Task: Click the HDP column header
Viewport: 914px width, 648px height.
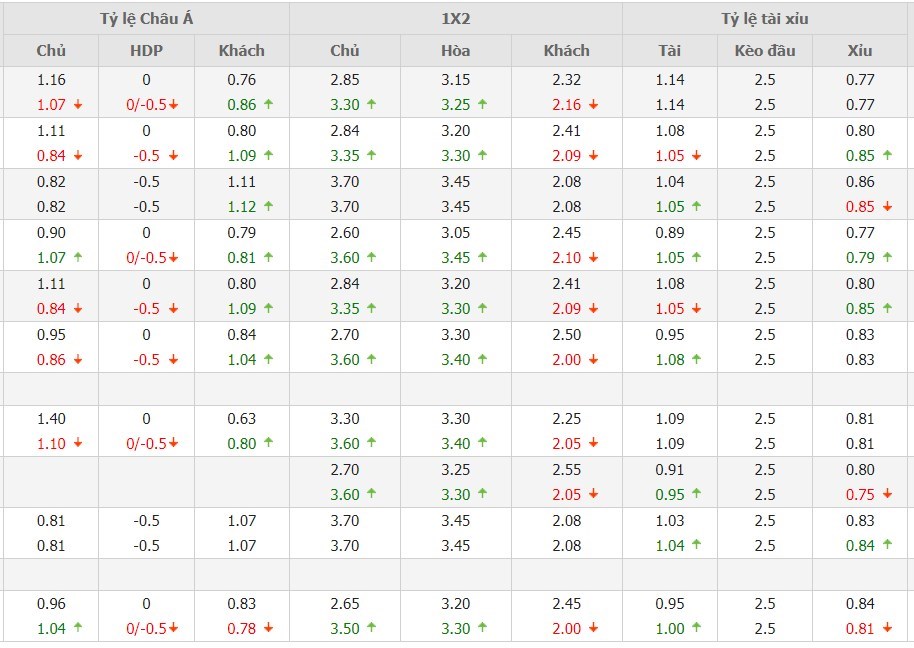Action: pos(146,51)
